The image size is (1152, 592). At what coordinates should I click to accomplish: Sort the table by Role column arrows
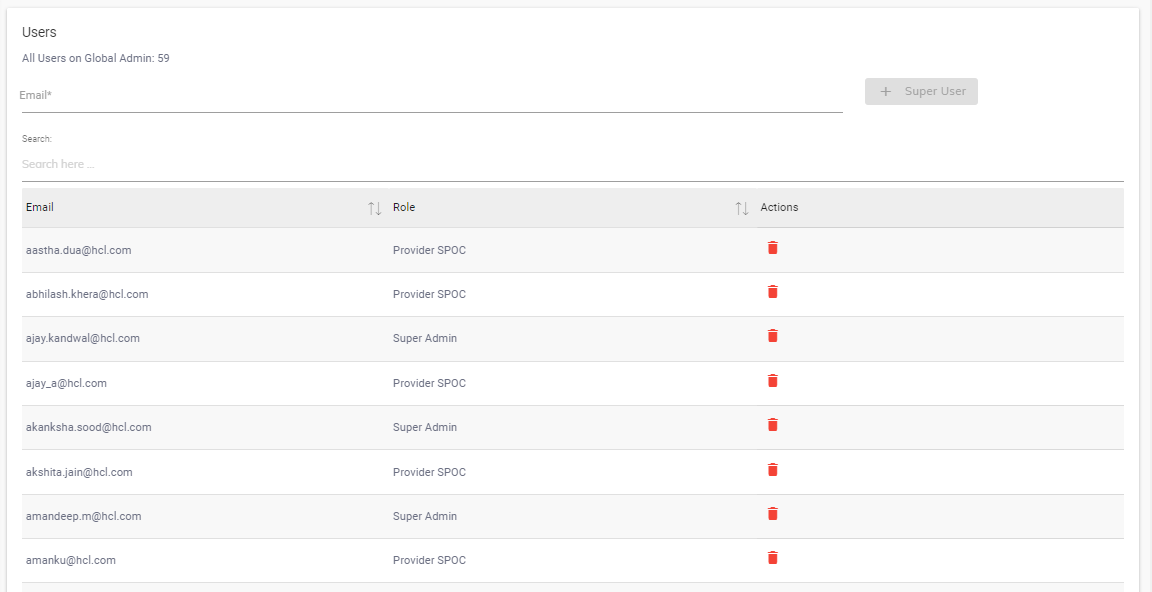coord(742,208)
